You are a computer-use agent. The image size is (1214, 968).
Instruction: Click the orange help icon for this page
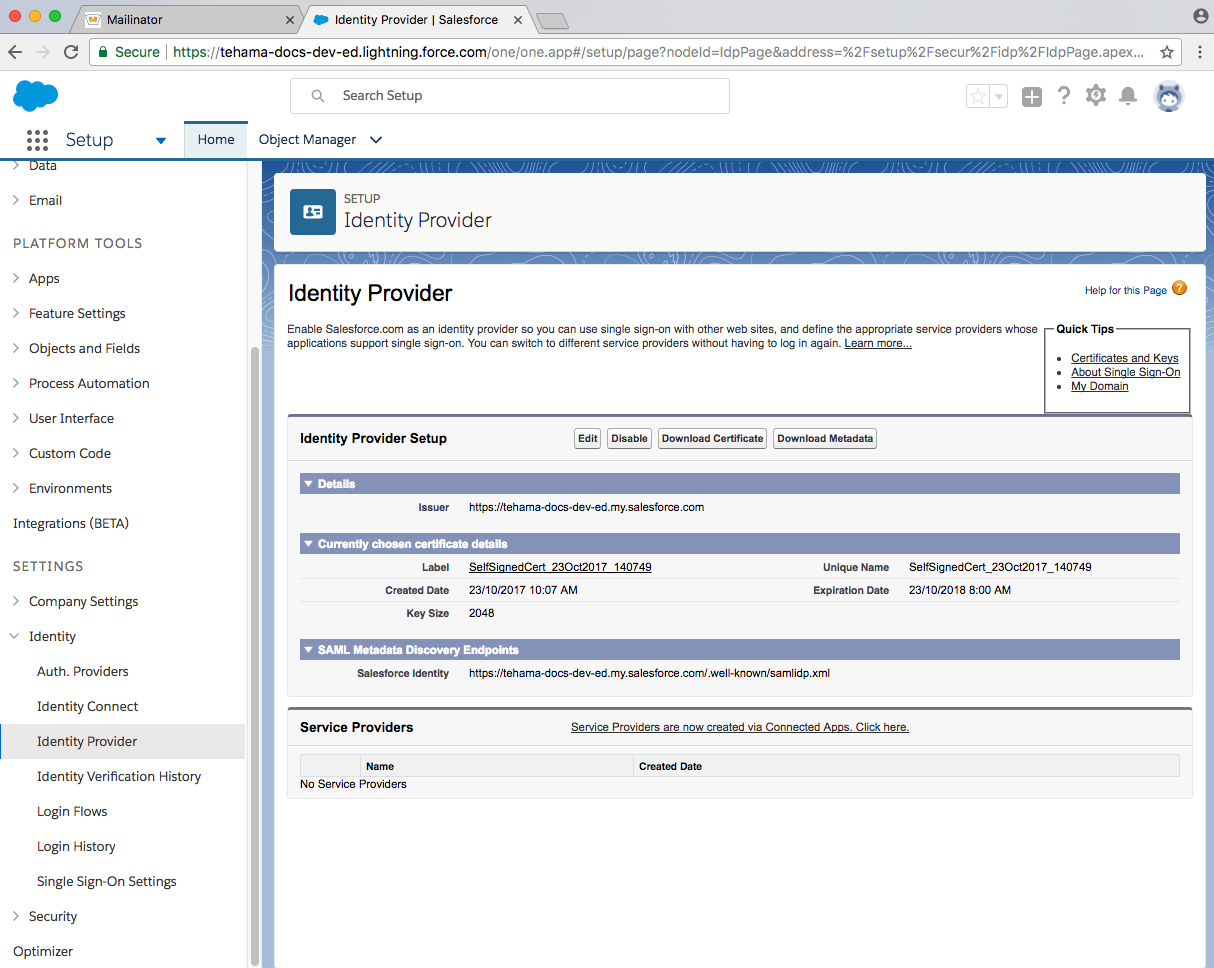[1179, 289]
